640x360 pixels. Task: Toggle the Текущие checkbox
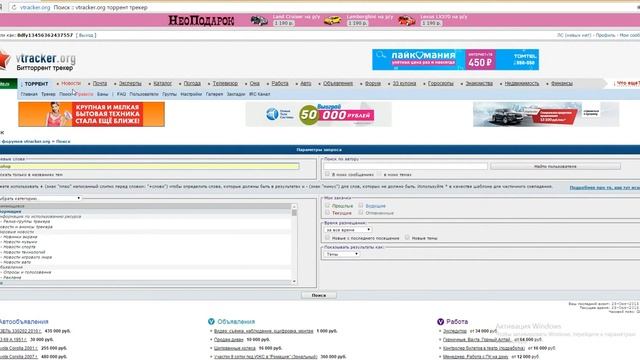click(327, 213)
